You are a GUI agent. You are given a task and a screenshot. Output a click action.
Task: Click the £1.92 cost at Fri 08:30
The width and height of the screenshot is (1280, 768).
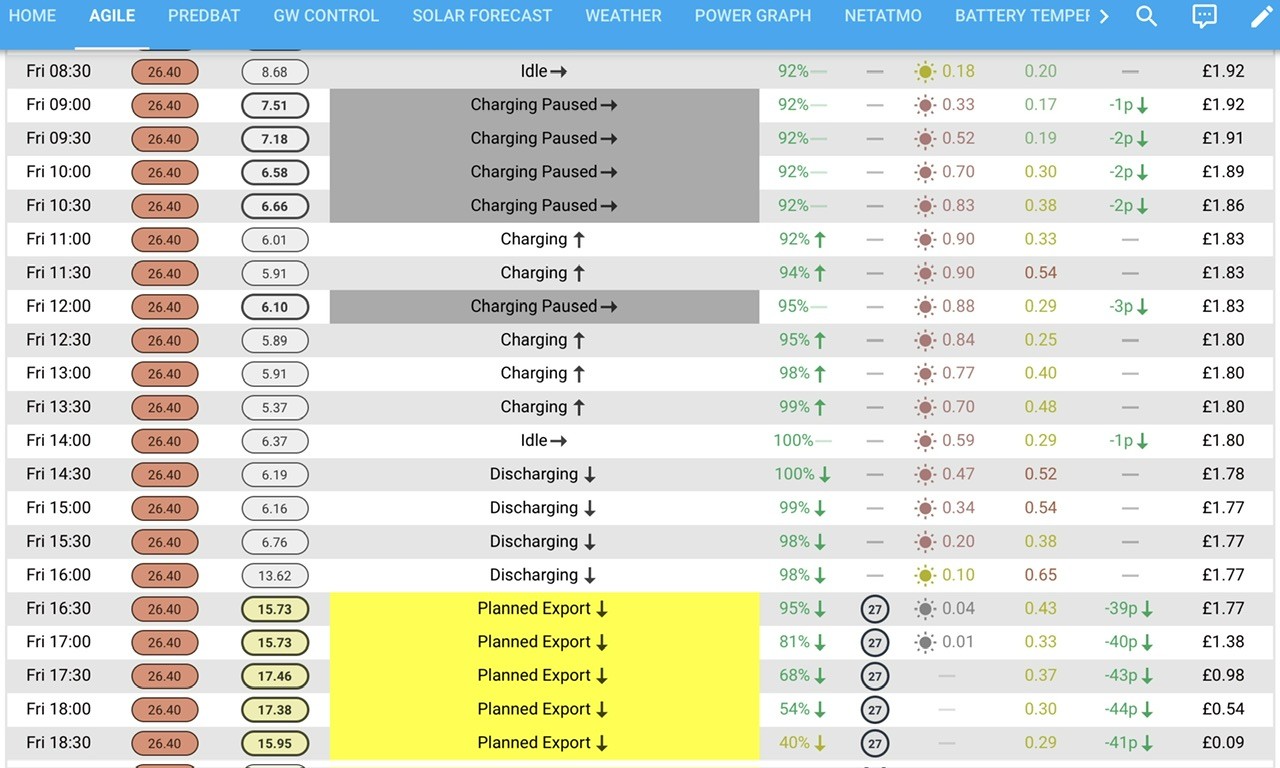pos(1223,71)
